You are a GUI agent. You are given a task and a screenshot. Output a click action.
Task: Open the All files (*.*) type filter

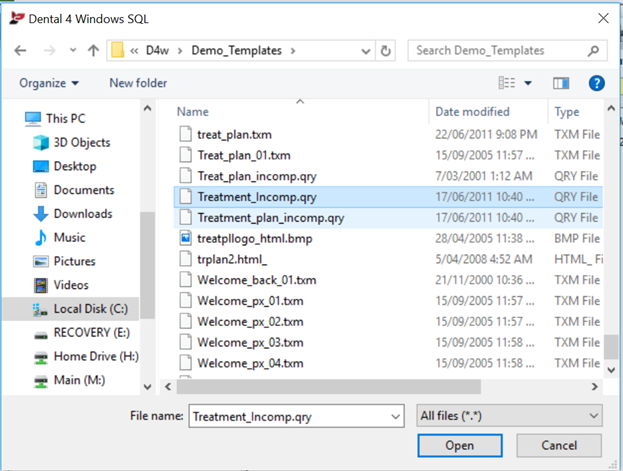coord(509,416)
